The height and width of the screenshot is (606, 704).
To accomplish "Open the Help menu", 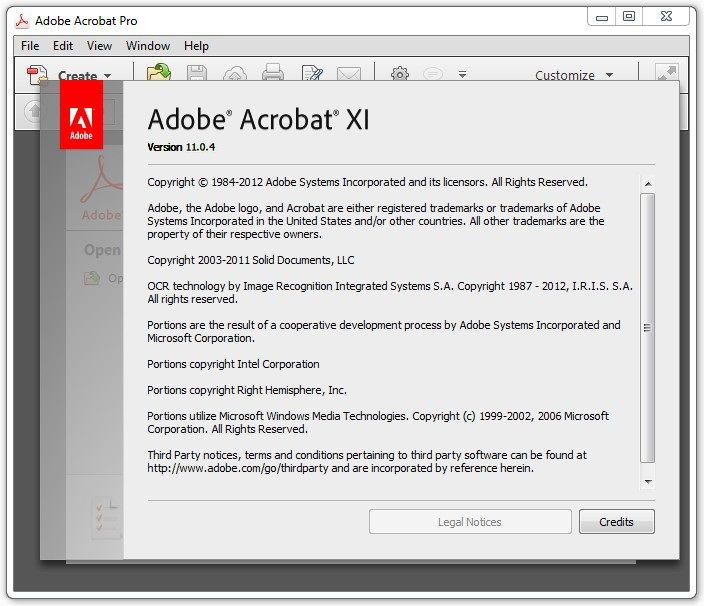I will pyautogui.click(x=196, y=46).
